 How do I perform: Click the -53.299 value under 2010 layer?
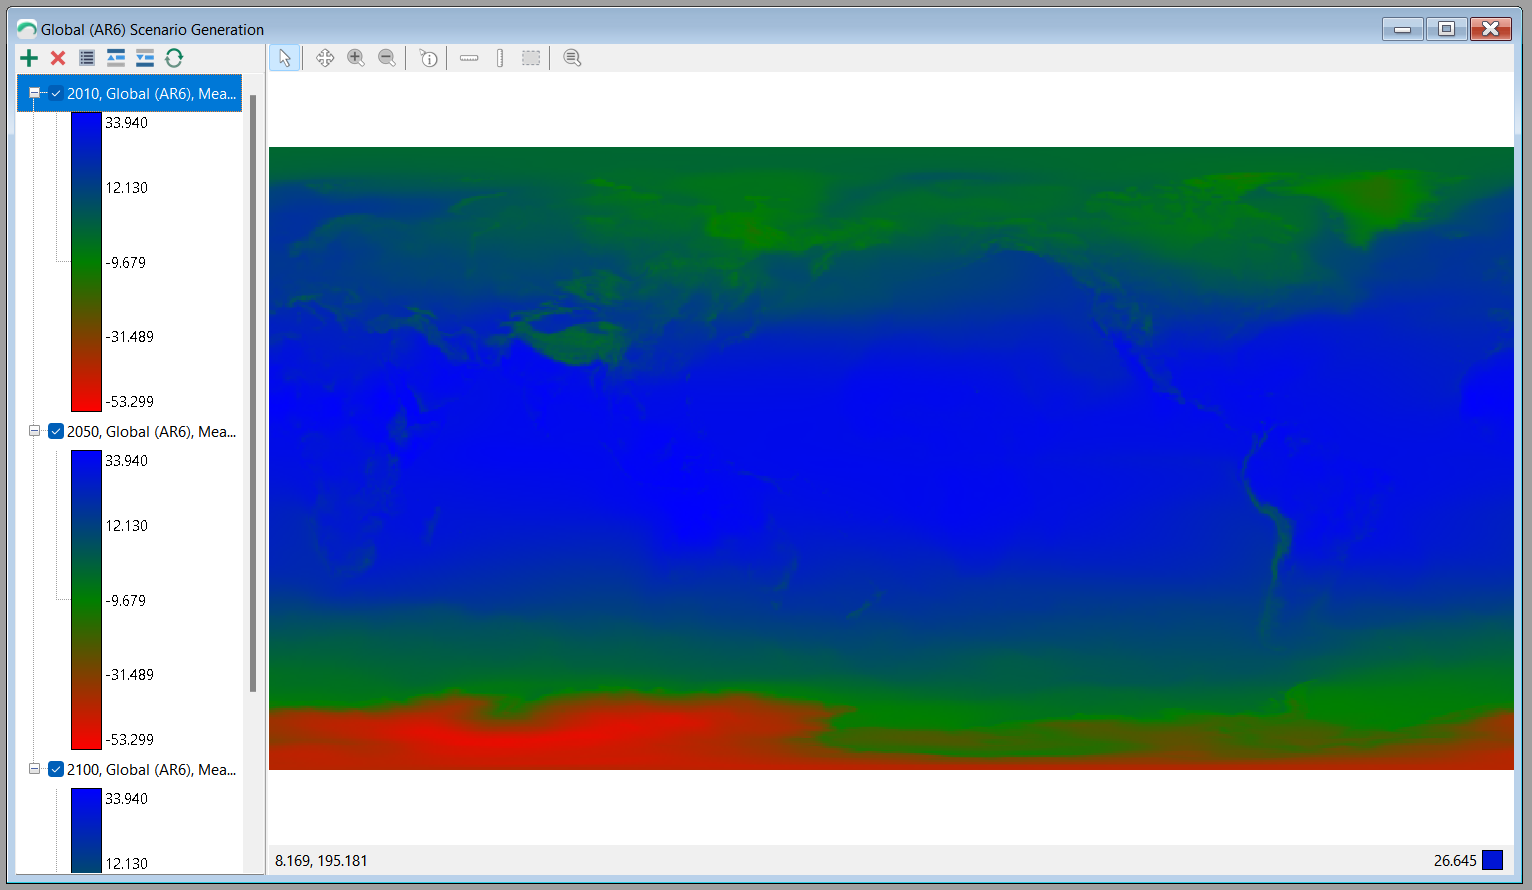click(130, 401)
